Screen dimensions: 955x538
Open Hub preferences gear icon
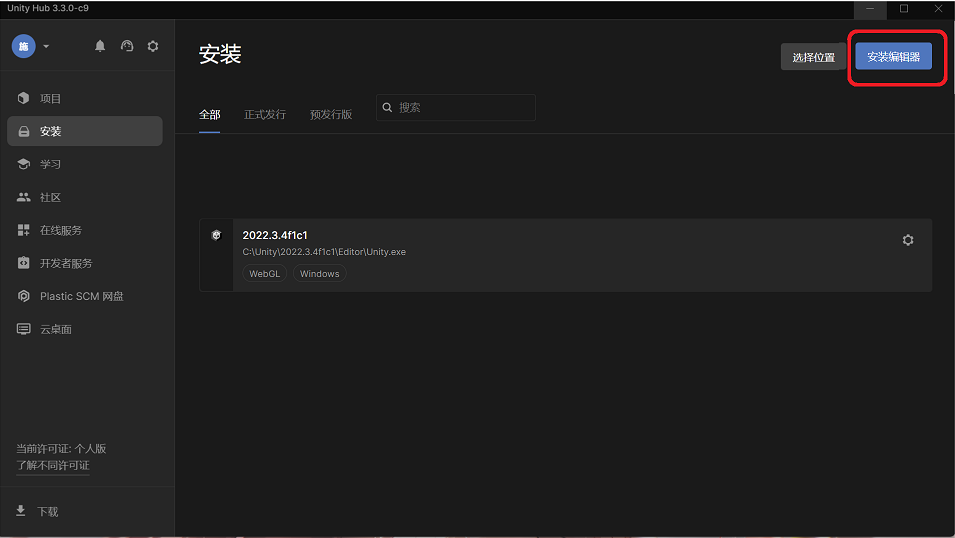coord(153,46)
